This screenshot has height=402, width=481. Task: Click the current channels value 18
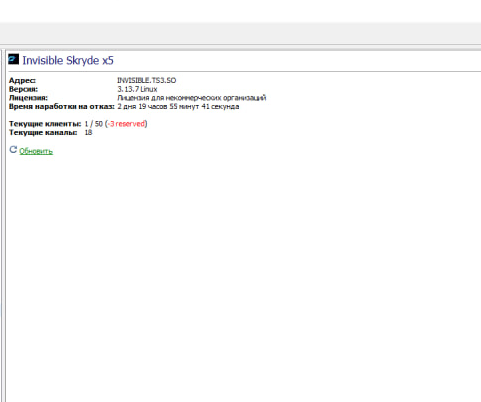88,132
